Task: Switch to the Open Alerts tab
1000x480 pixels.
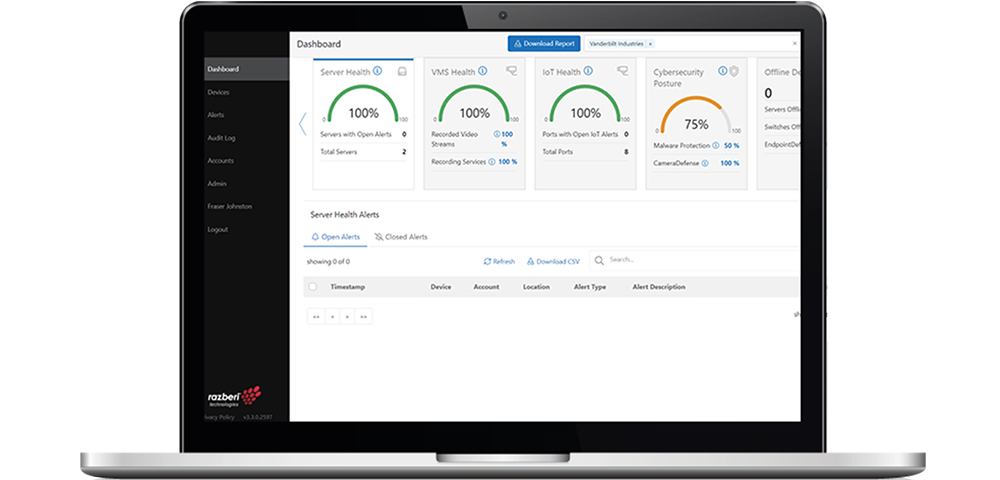Action: tap(335, 237)
